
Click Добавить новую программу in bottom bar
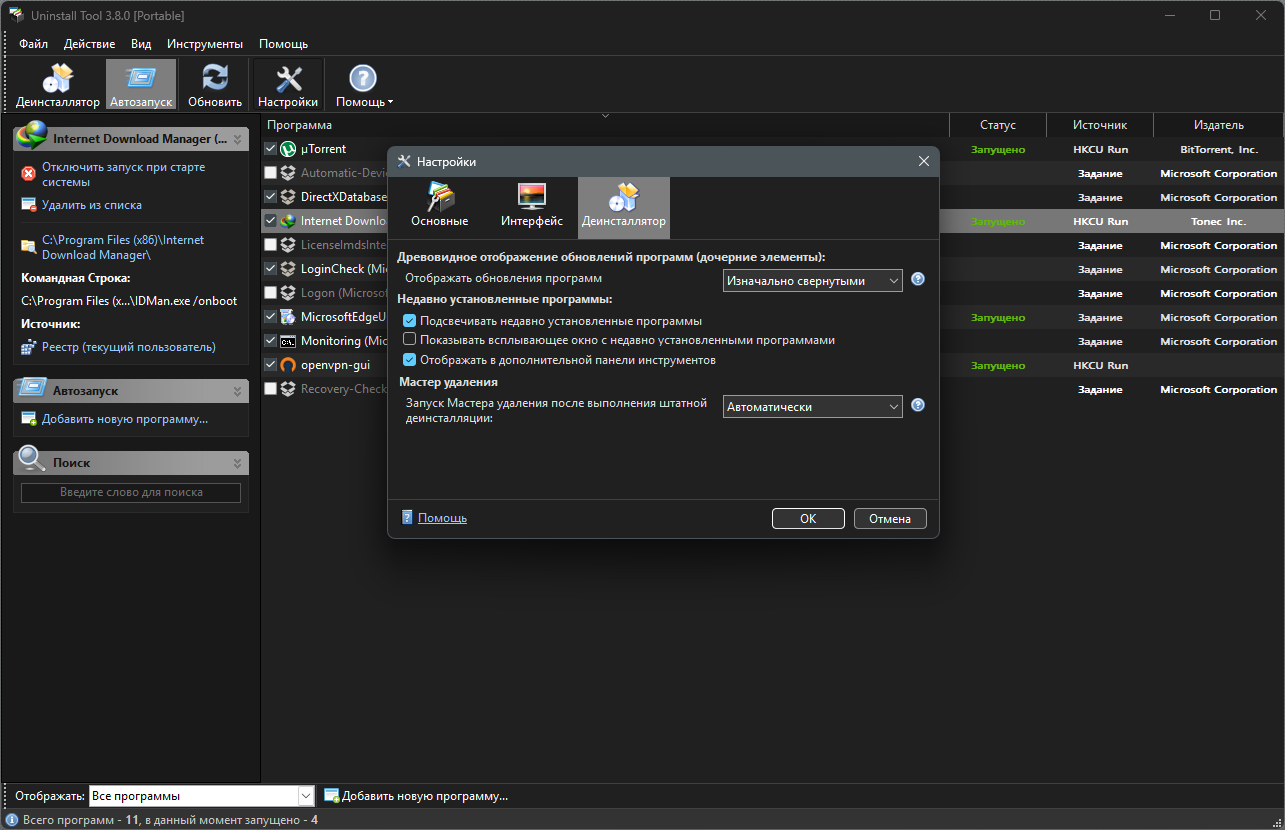[x=425, y=796]
